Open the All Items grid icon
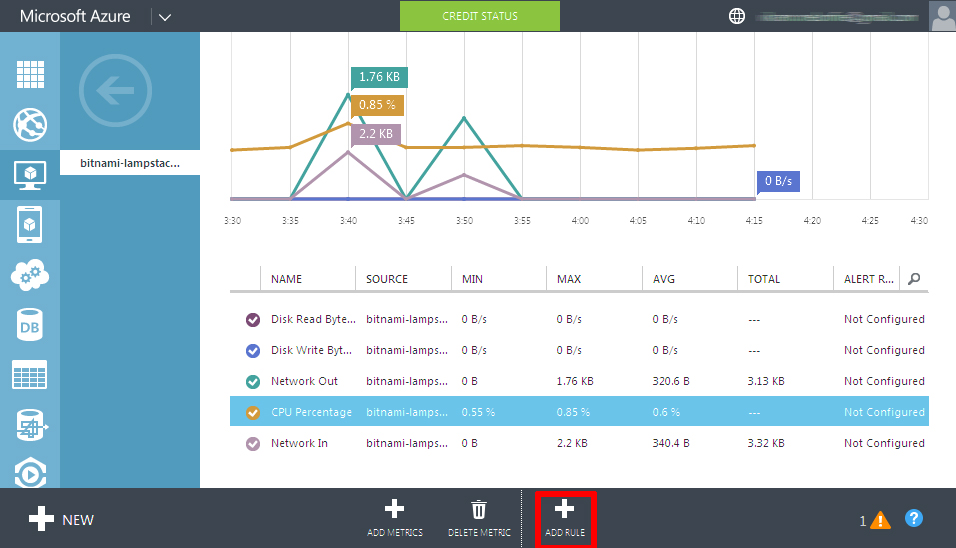 pyautogui.click(x=30, y=74)
